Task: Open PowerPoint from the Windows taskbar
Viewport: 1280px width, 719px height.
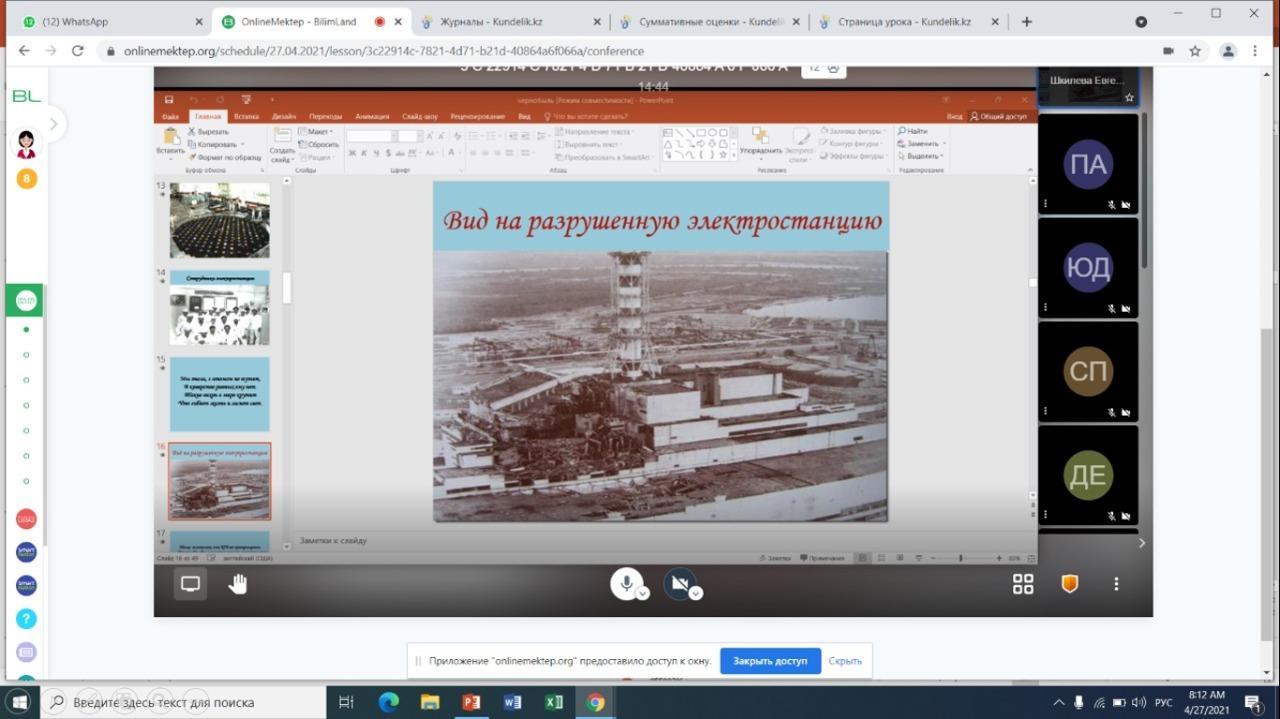Action: coord(471,702)
